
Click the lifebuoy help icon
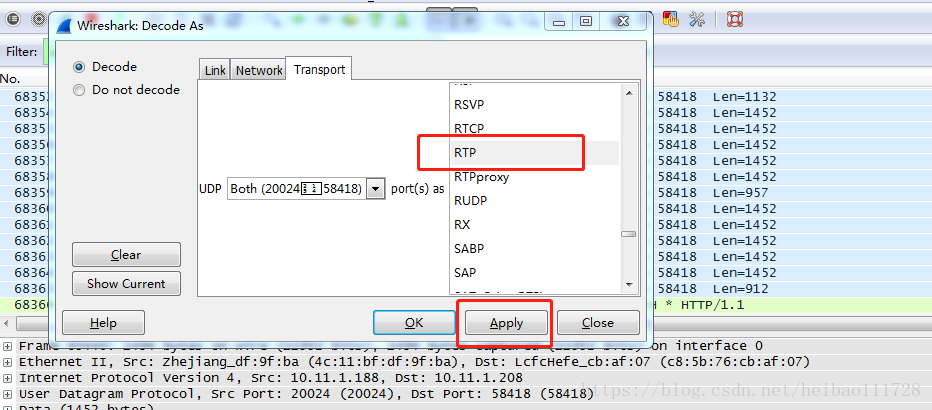tap(735, 19)
